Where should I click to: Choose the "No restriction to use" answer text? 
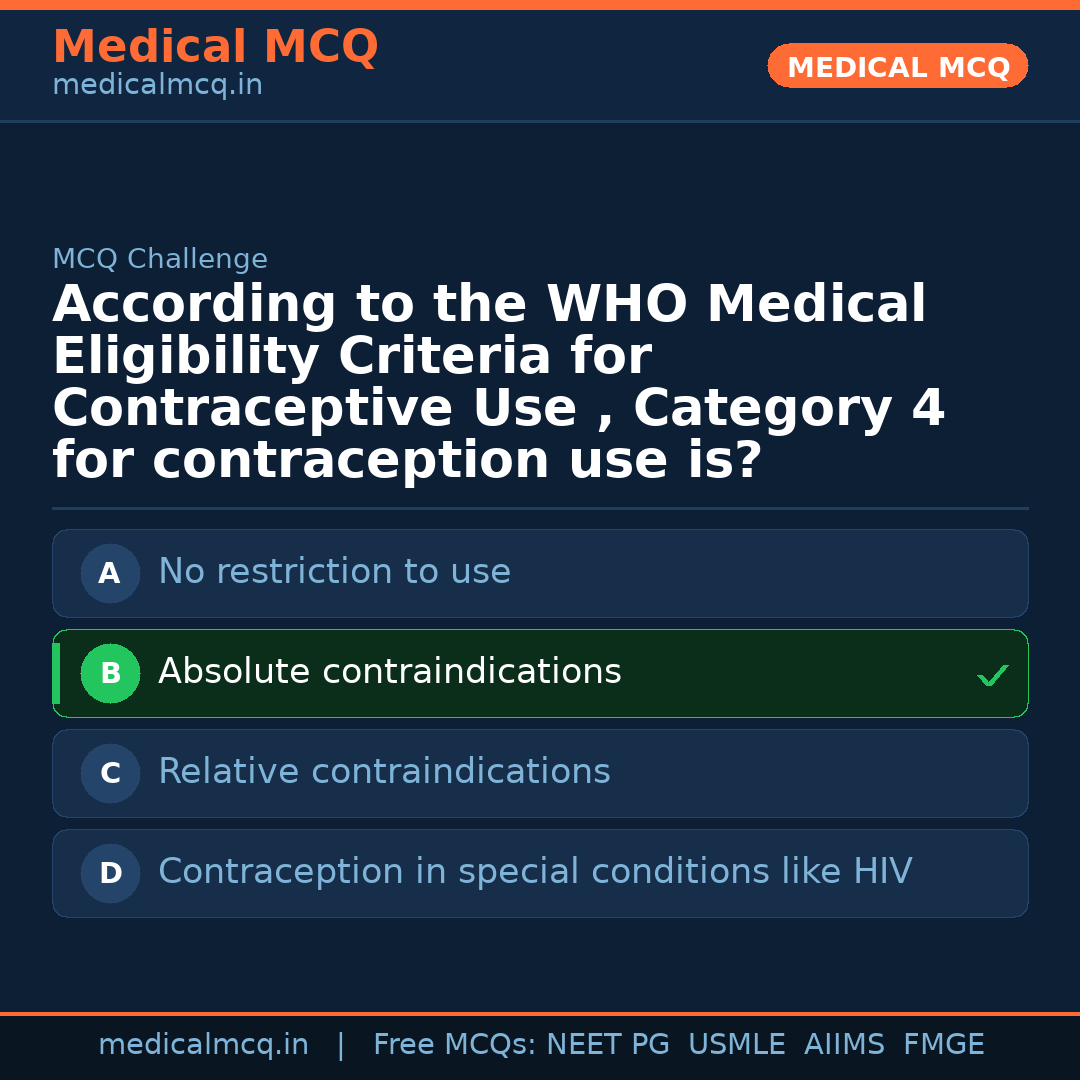pos(334,572)
